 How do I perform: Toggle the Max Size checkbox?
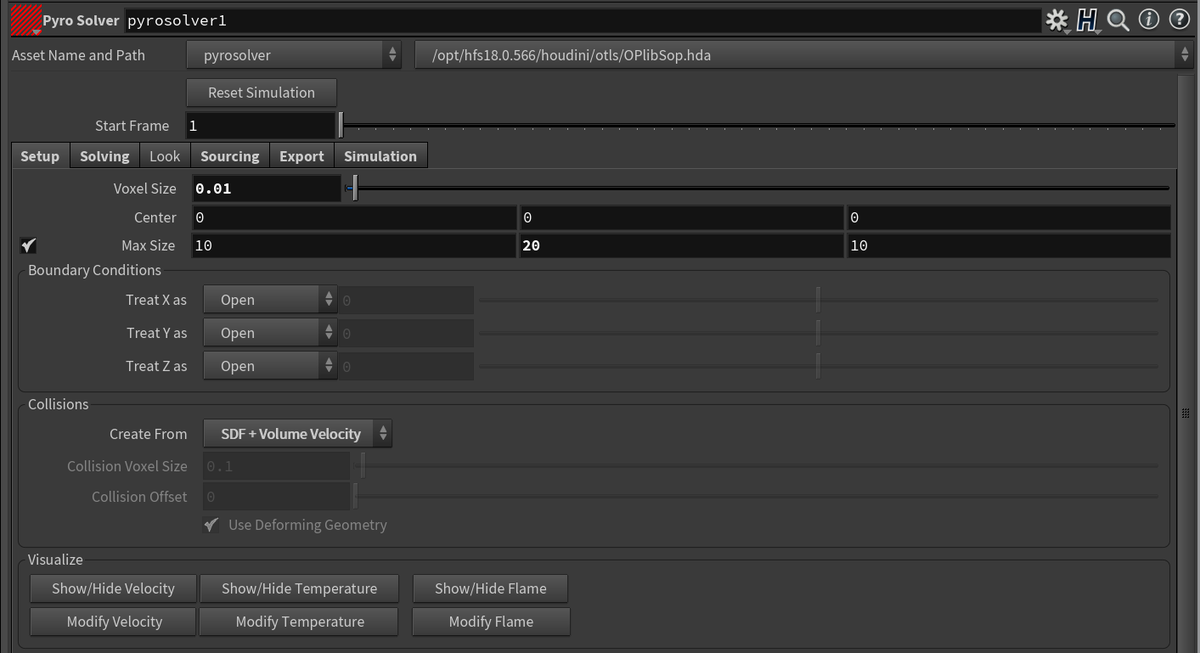pos(28,246)
